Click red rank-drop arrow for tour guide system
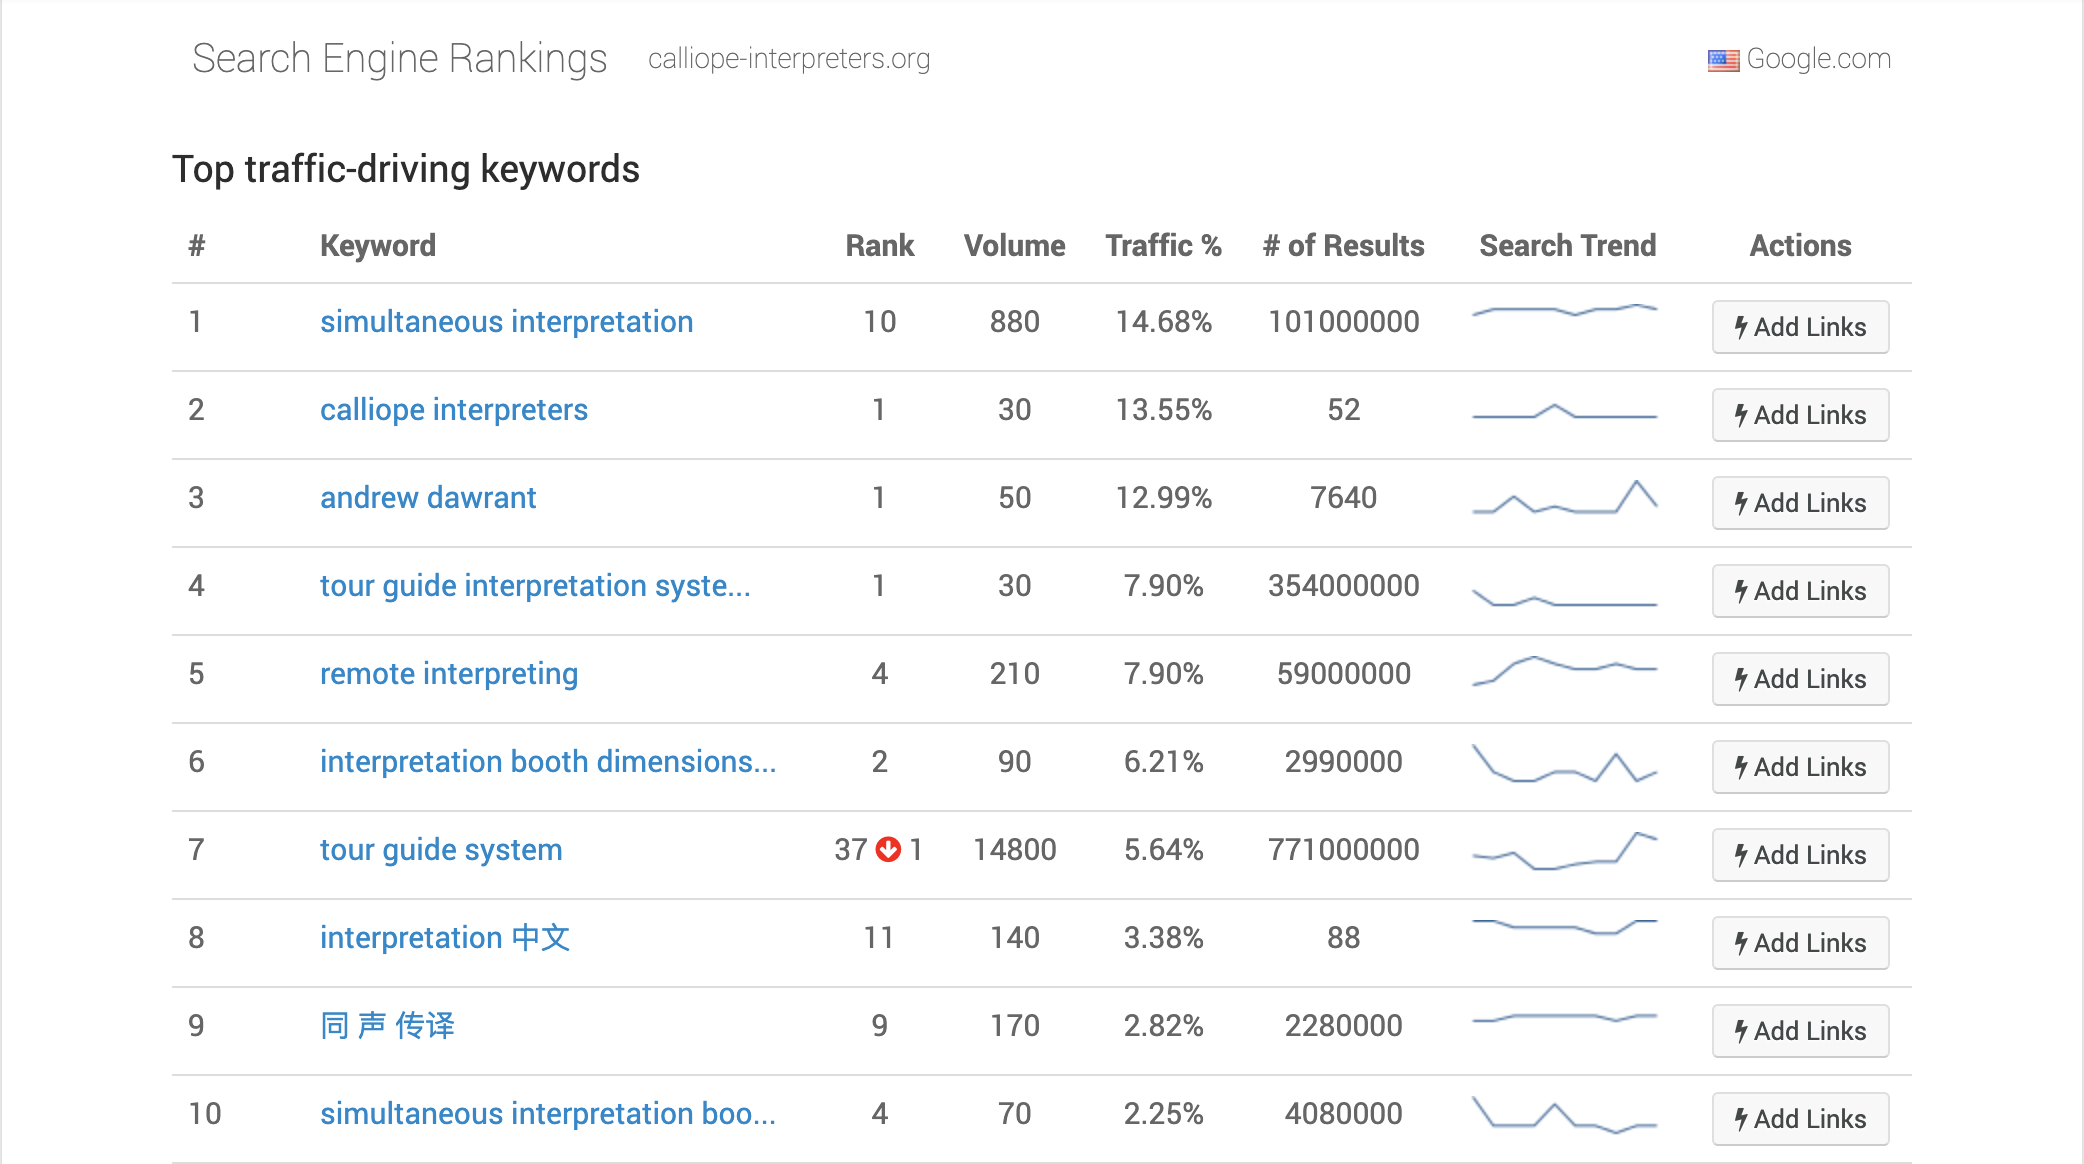 pos(888,849)
